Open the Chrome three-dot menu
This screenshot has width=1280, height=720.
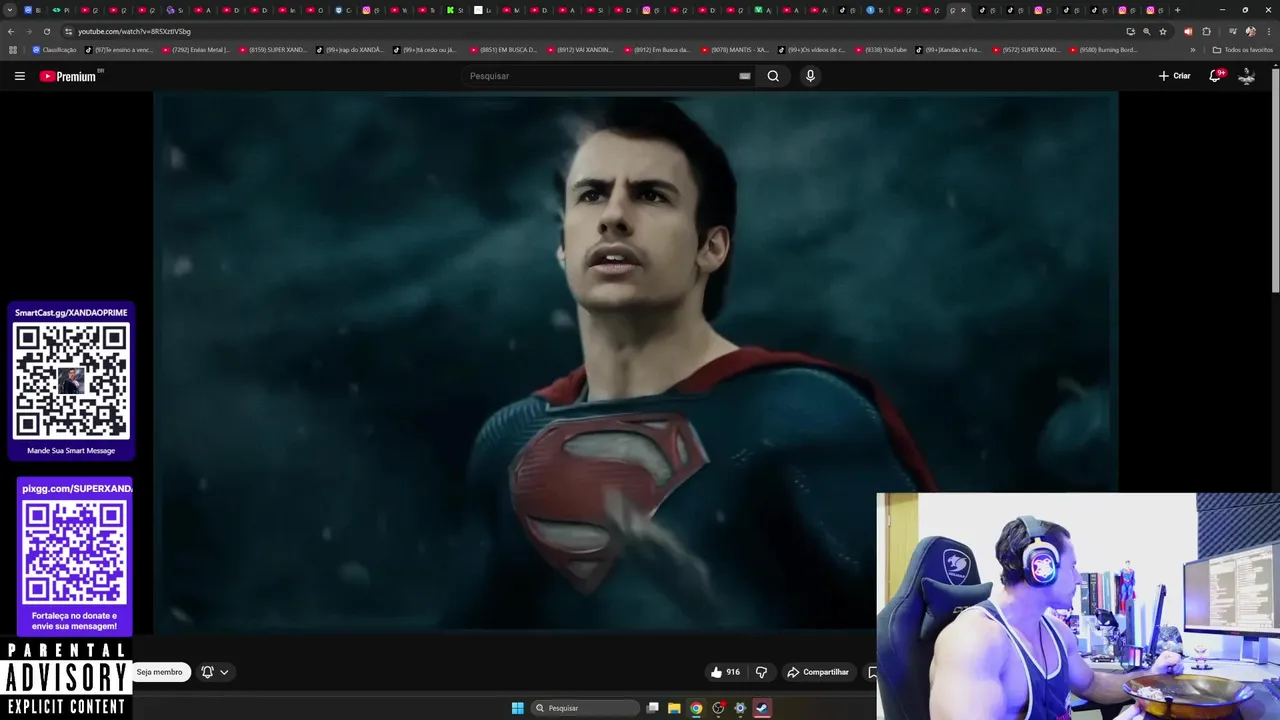coord(1269,31)
